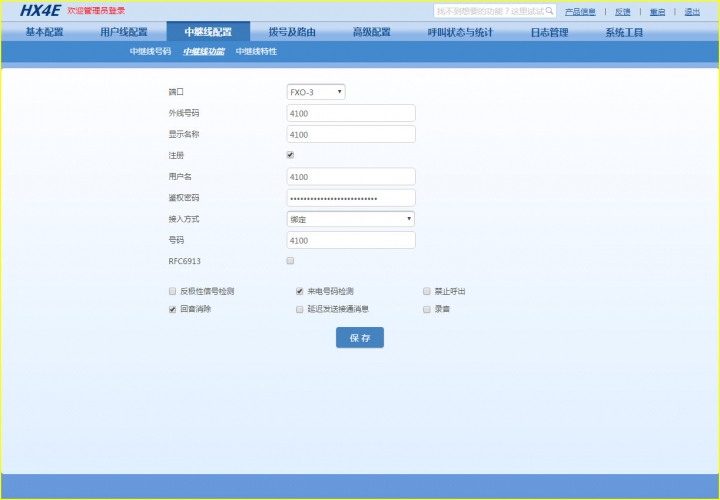Image resolution: width=720 pixels, height=500 pixels.
Task: Toggle the 注册 checkbox
Action: pyautogui.click(x=290, y=155)
